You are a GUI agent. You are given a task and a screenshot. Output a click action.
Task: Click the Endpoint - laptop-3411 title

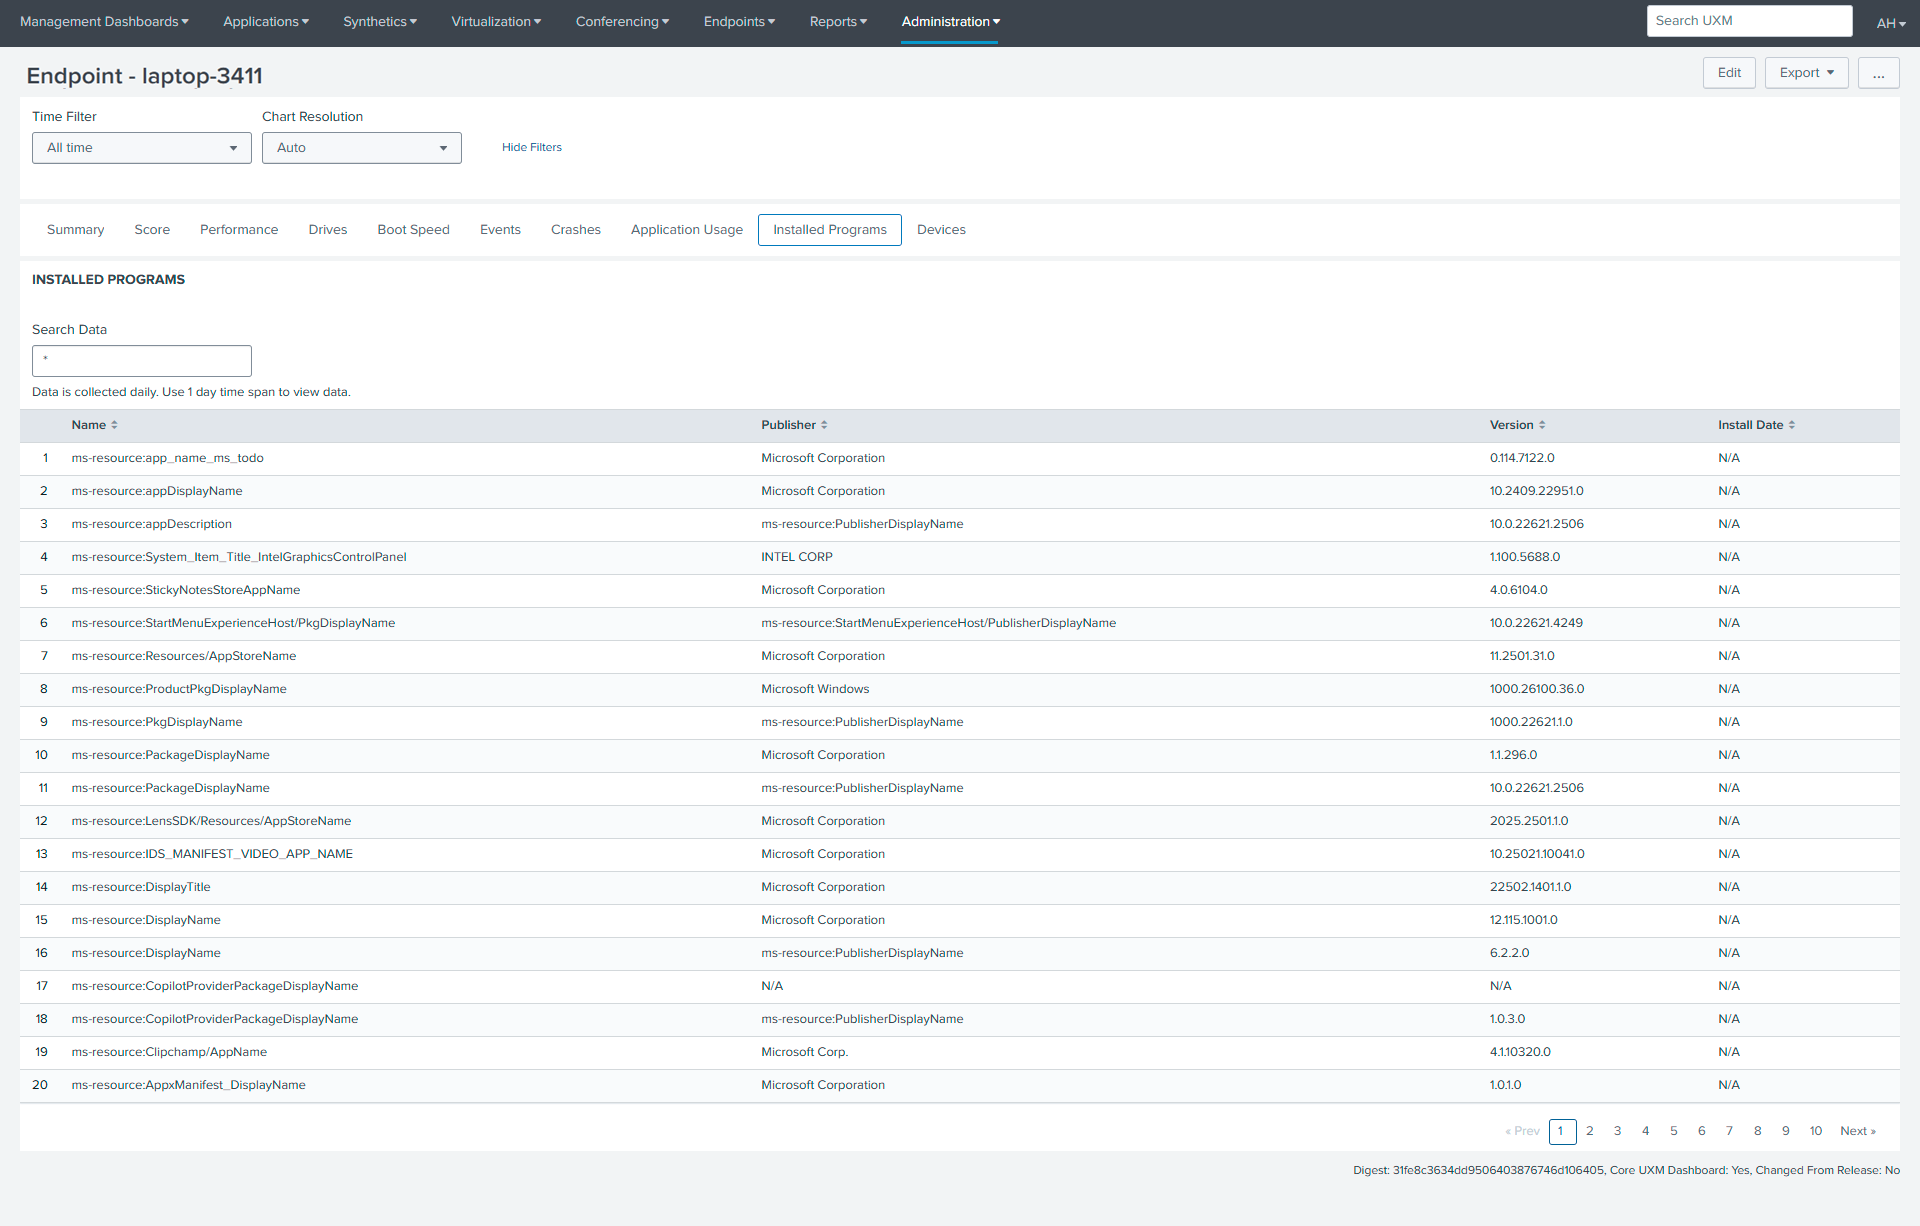click(145, 76)
